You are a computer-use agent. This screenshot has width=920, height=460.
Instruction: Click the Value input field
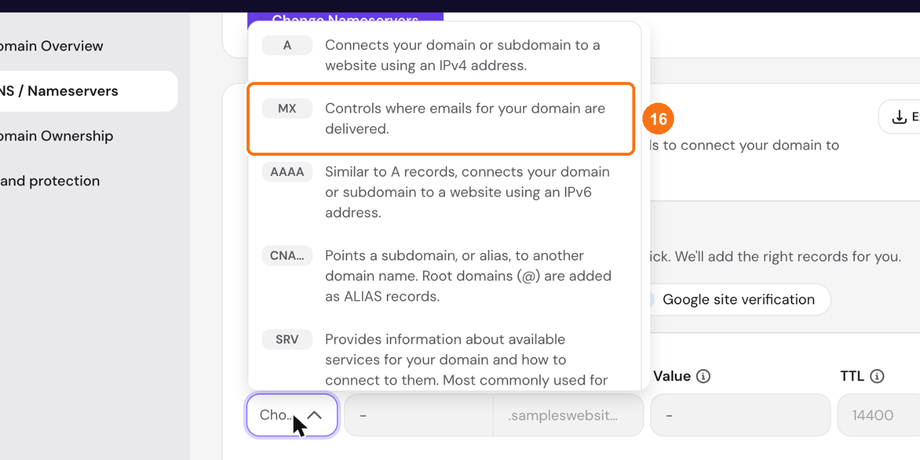(x=740, y=415)
